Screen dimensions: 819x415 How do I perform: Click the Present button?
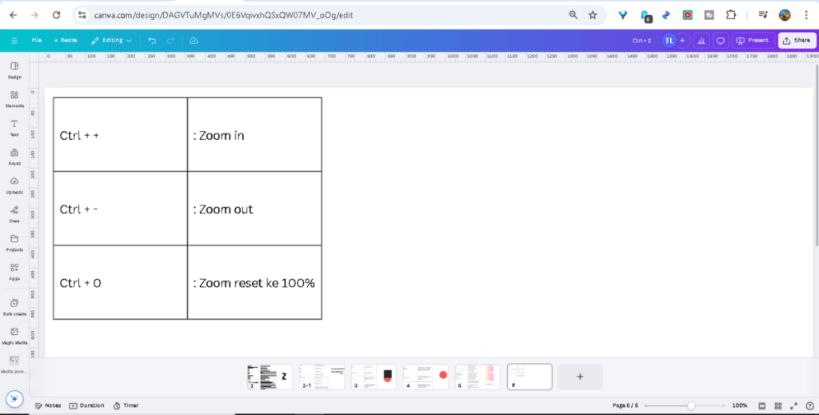pos(753,41)
